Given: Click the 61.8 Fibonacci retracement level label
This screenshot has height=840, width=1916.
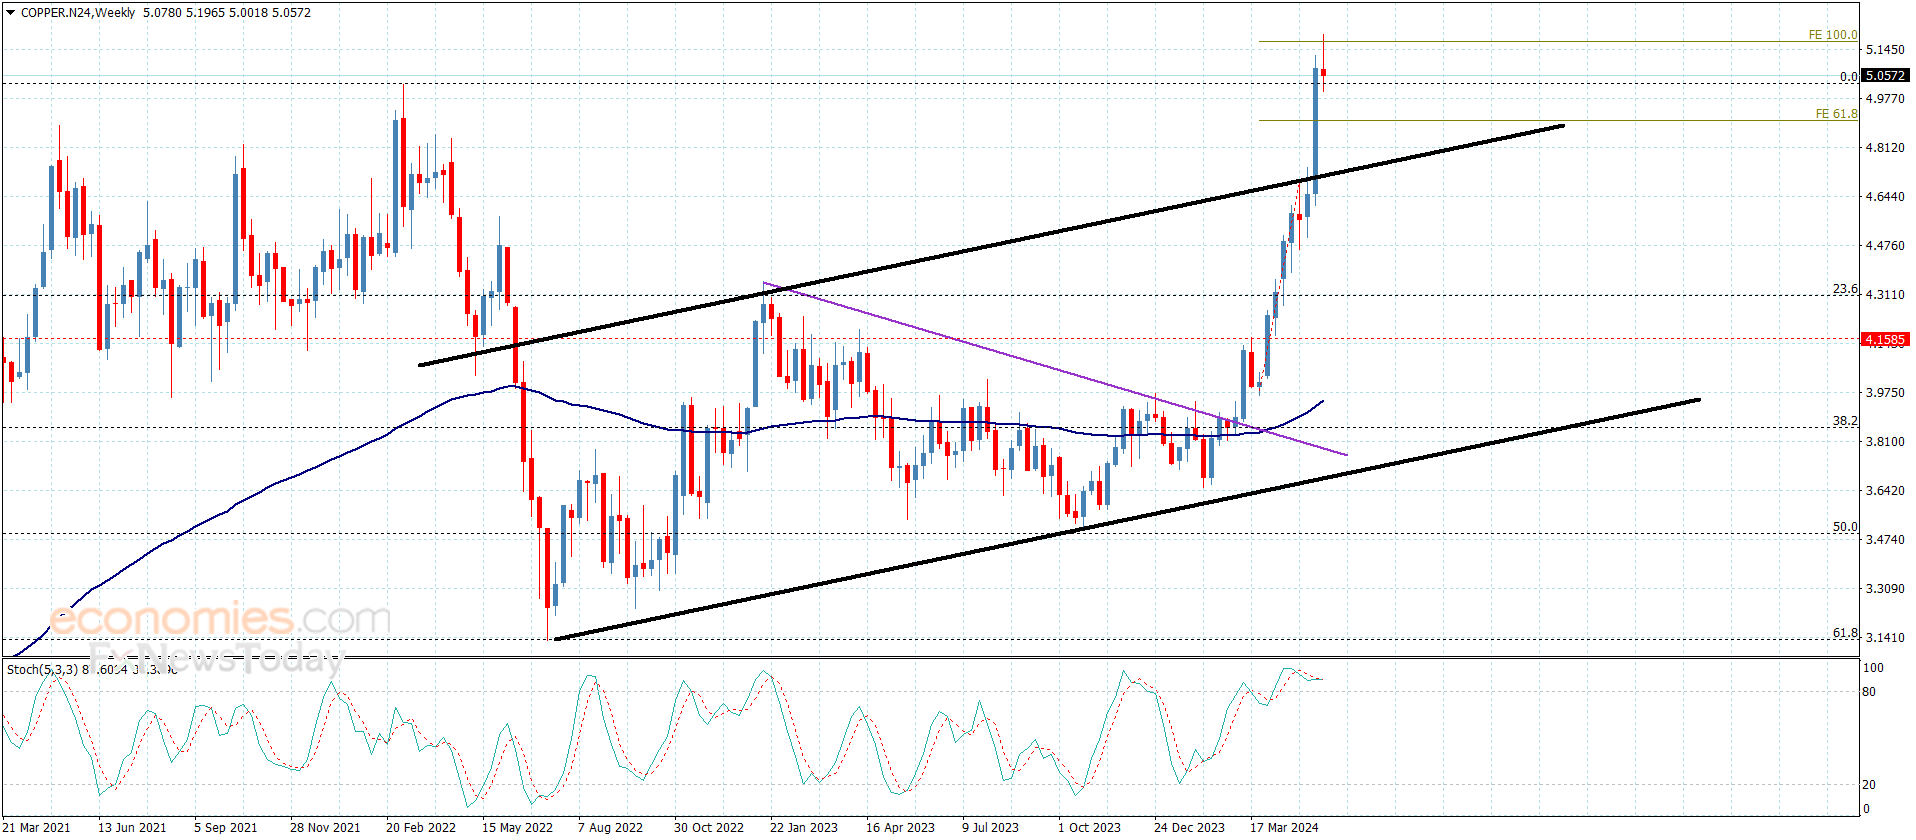Looking at the screenshot, I should [1845, 633].
